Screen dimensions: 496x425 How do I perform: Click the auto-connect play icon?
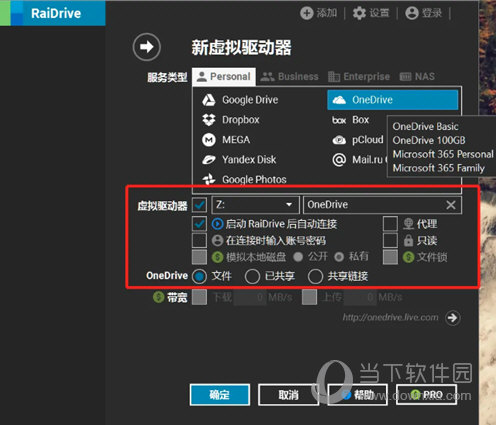(217, 224)
